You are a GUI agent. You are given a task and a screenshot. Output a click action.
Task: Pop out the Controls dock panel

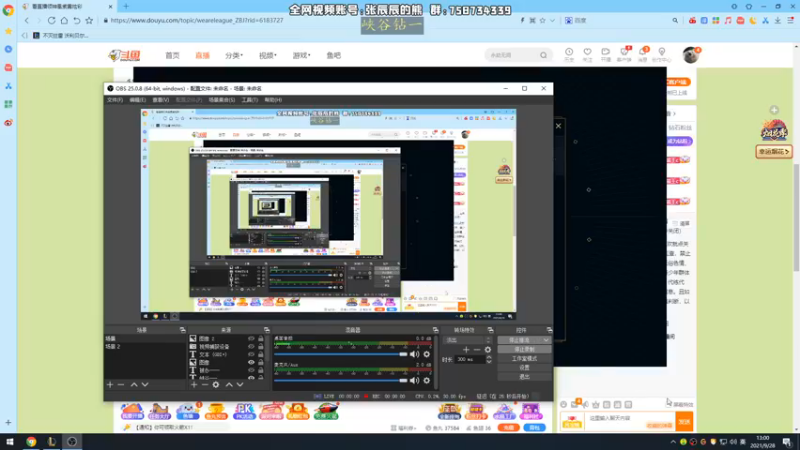tap(549, 330)
